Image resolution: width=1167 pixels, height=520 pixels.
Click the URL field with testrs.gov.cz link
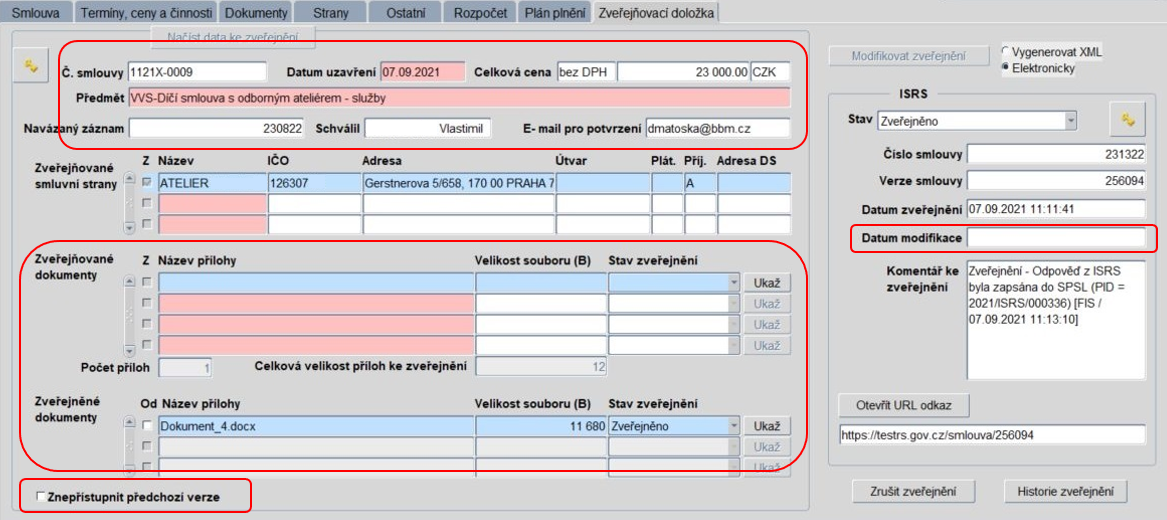coord(991,434)
